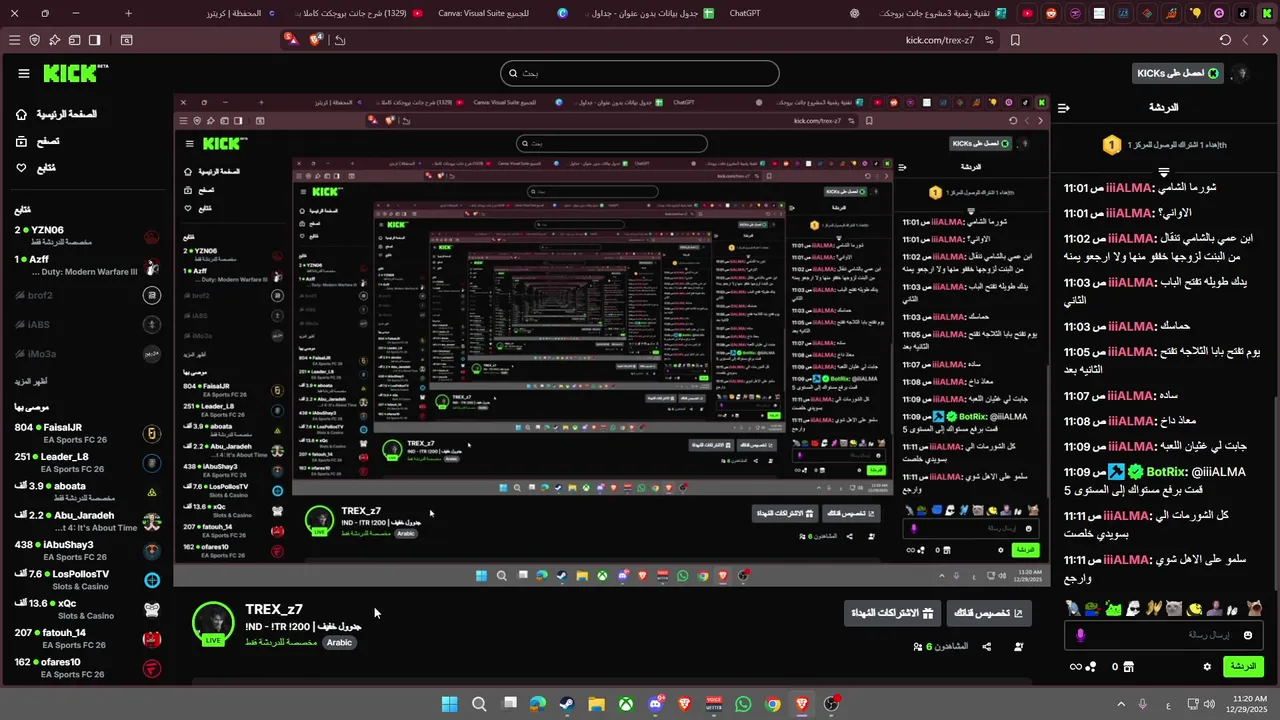Open the user profile avatar menu
This screenshot has height=720, width=1280.
[1242, 73]
